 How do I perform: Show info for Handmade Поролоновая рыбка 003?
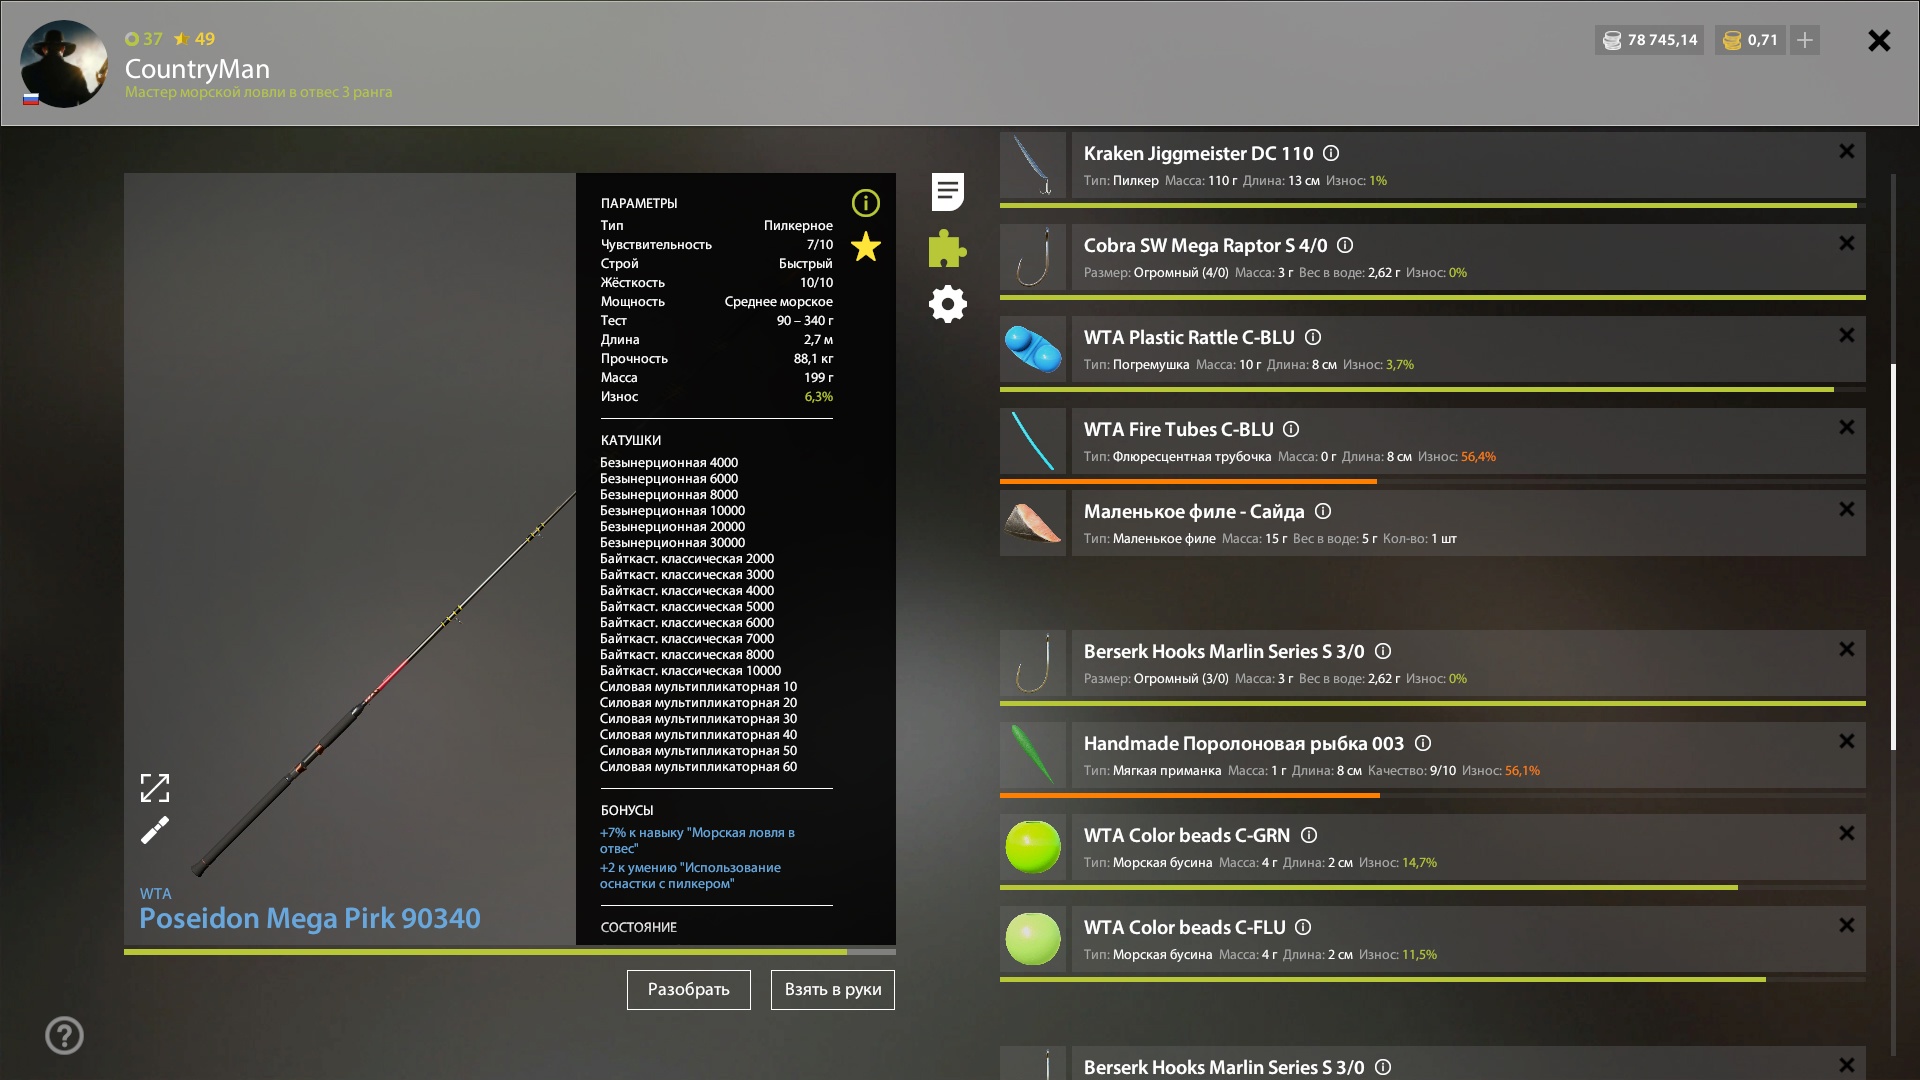[x=1423, y=743]
